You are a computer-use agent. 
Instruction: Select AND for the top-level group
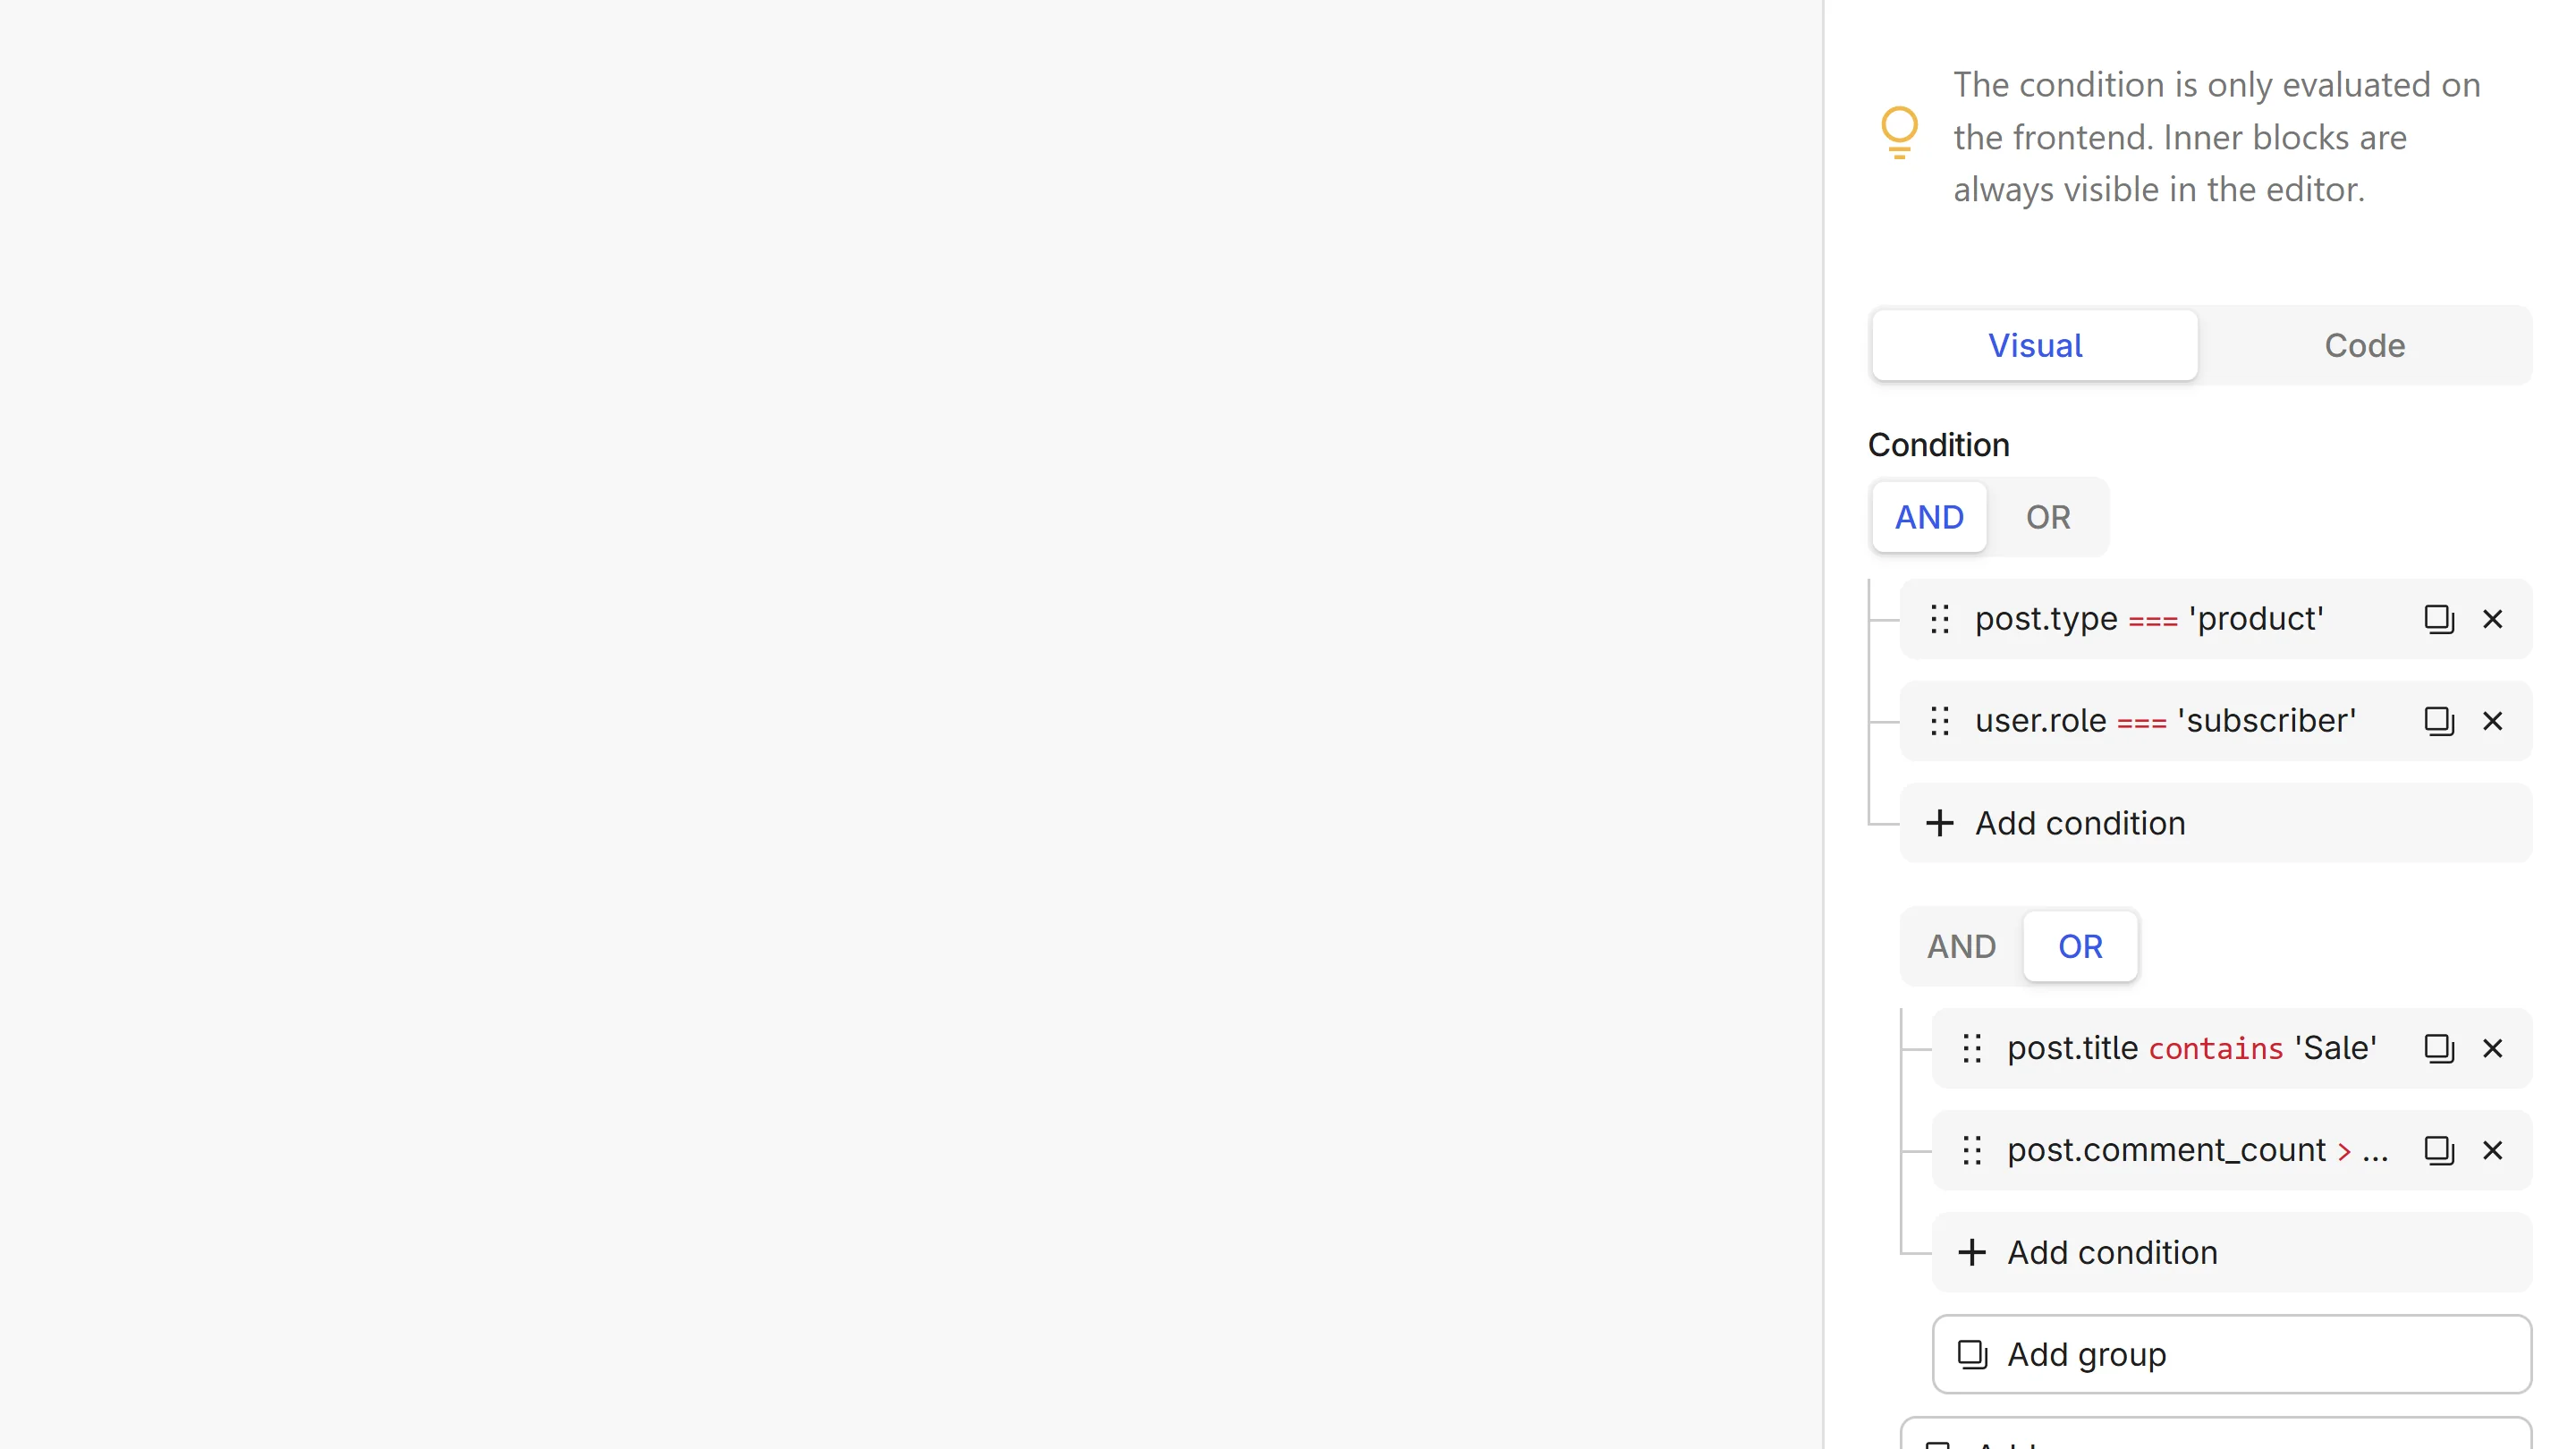pos(1929,517)
